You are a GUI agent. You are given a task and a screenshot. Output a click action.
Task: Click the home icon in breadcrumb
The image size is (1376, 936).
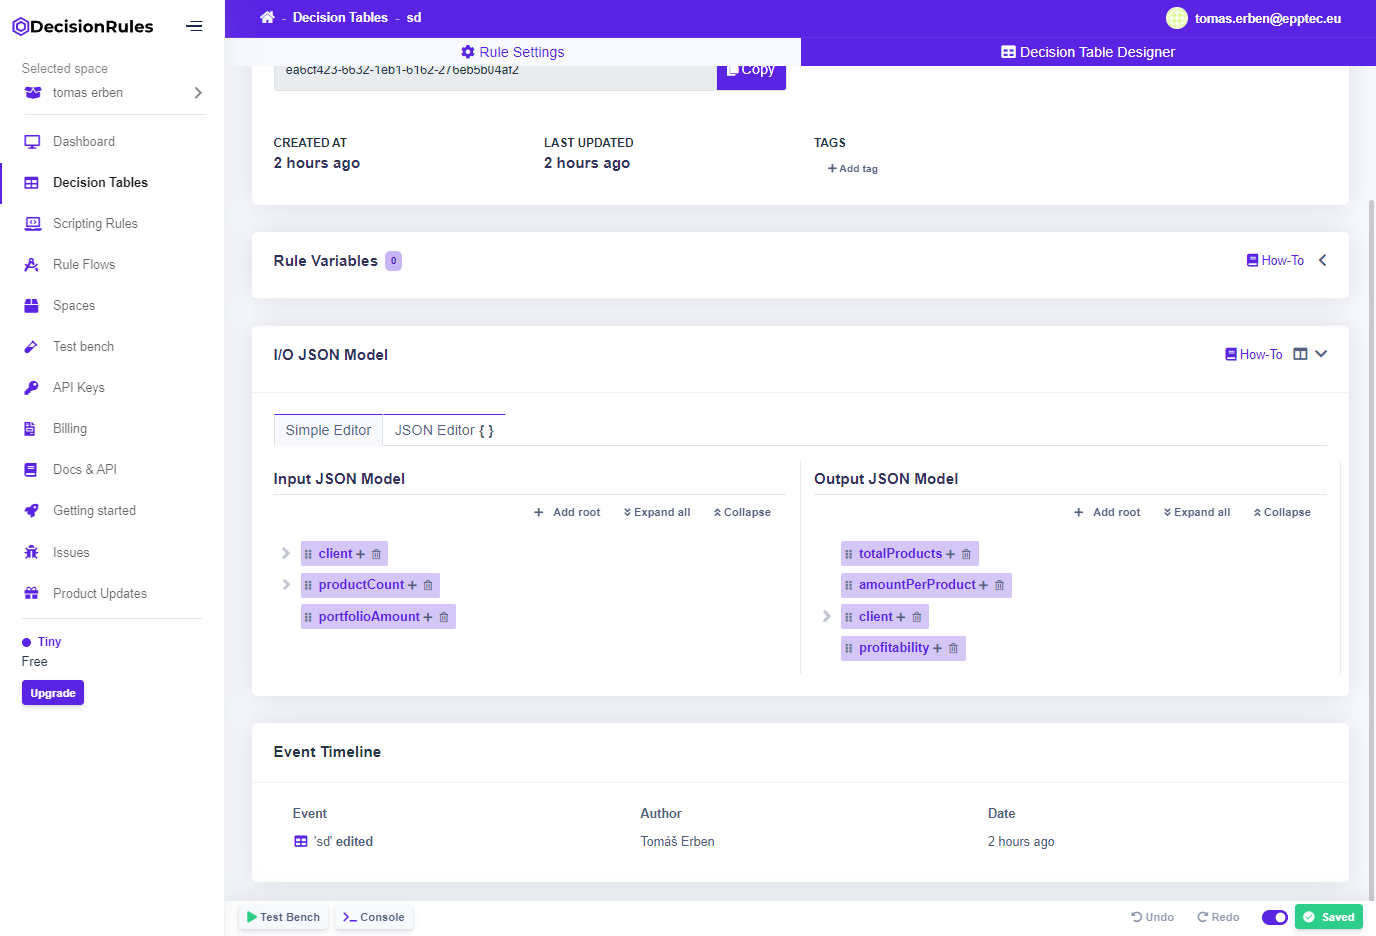click(267, 17)
